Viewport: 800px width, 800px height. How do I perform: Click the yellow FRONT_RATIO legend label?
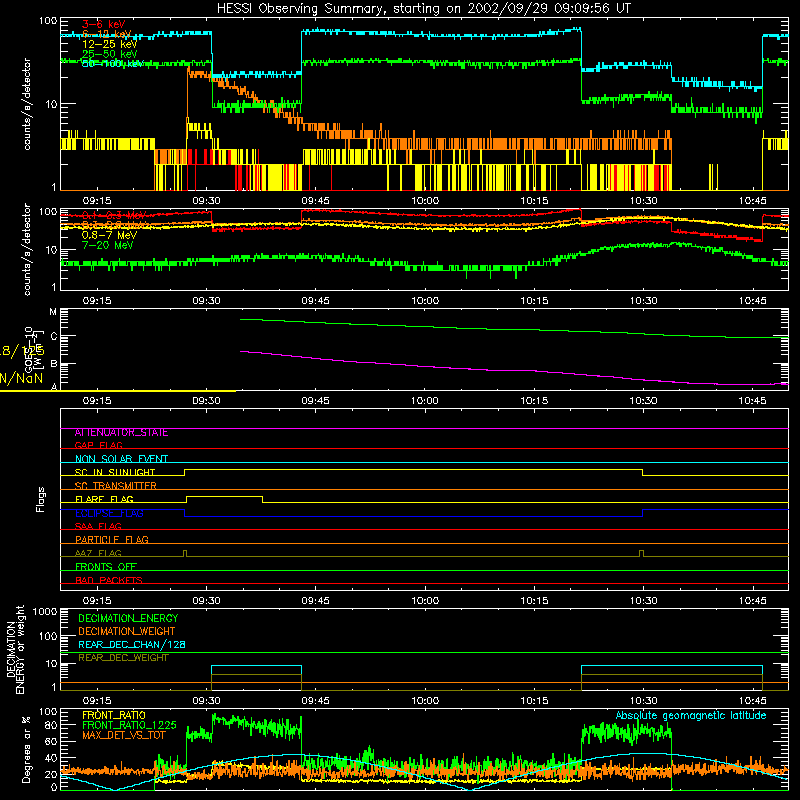point(114,715)
